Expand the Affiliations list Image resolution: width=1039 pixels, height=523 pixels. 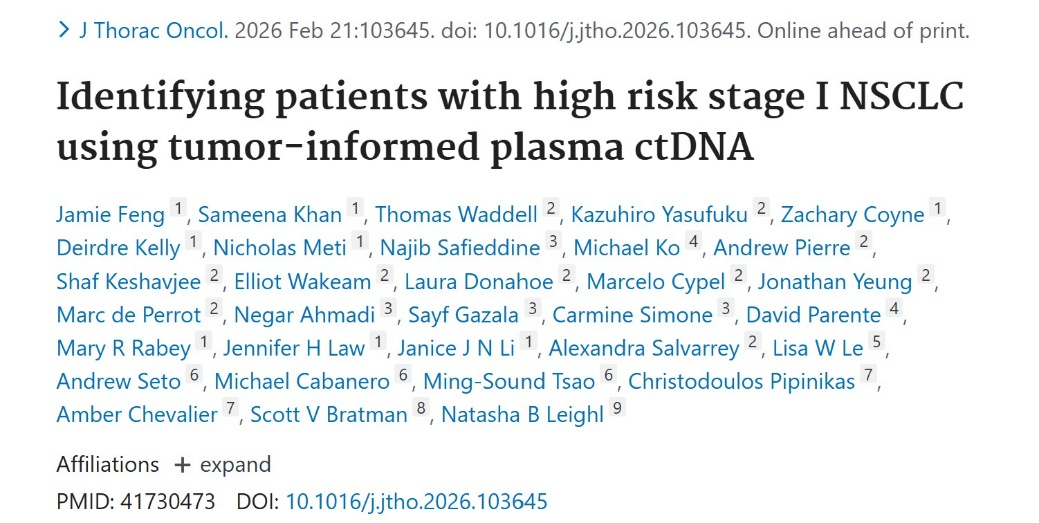(x=222, y=465)
